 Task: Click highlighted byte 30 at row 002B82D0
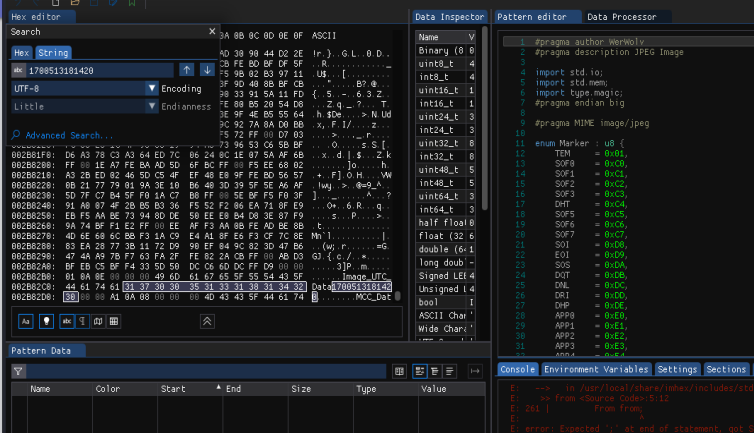pyautogui.click(x=70, y=297)
